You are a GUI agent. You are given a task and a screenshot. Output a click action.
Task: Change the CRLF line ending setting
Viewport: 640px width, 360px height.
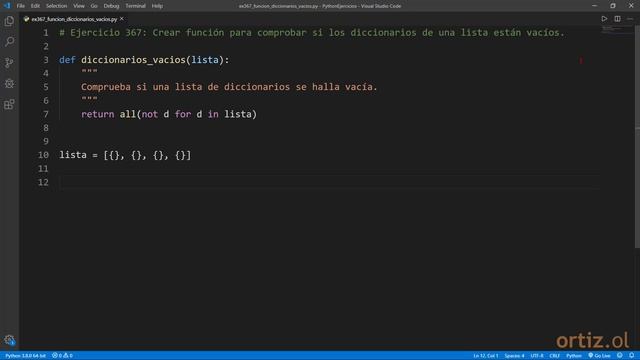554,356
